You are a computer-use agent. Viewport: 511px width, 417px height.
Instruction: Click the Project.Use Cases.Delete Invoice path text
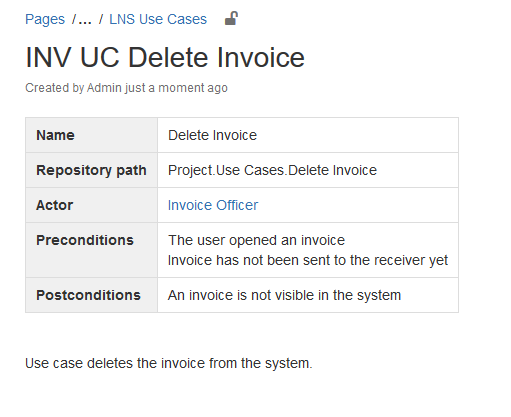[272, 170]
